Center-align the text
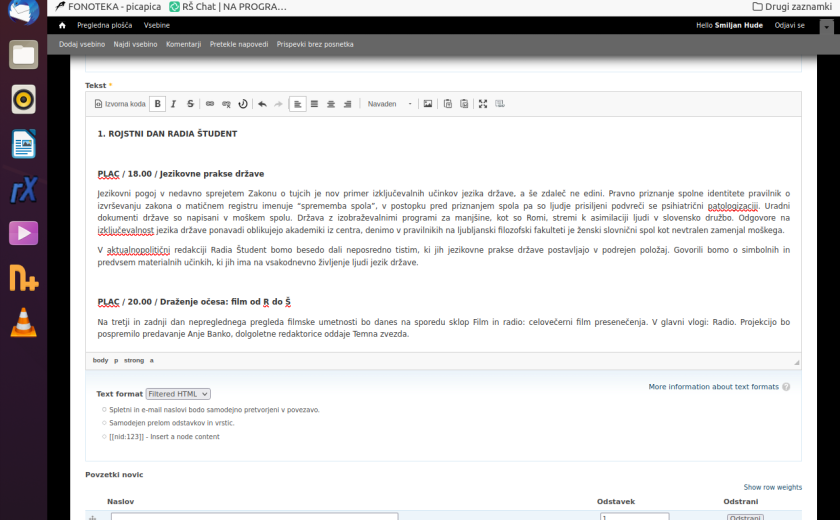840x520 pixels. click(x=331, y=104)
